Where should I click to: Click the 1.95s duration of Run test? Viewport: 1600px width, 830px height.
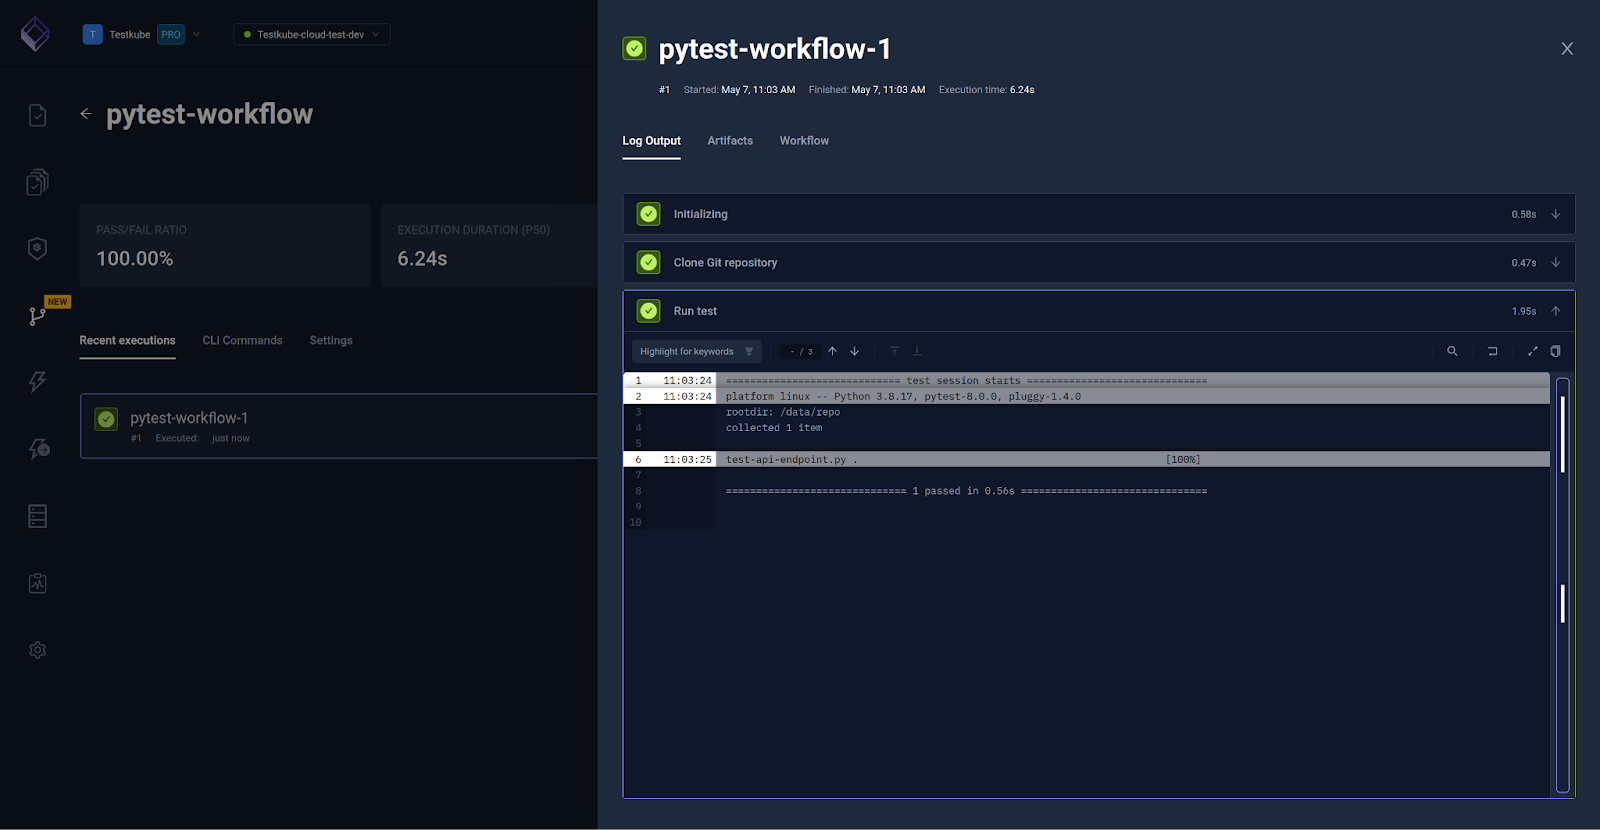click(x=1524, y=311)
